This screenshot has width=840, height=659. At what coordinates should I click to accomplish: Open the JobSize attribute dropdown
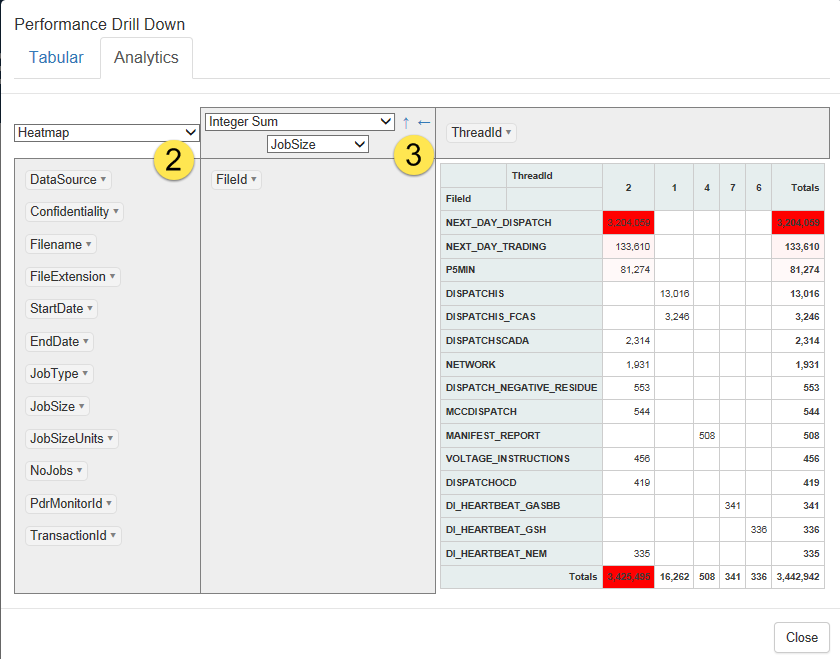[318, 144]
